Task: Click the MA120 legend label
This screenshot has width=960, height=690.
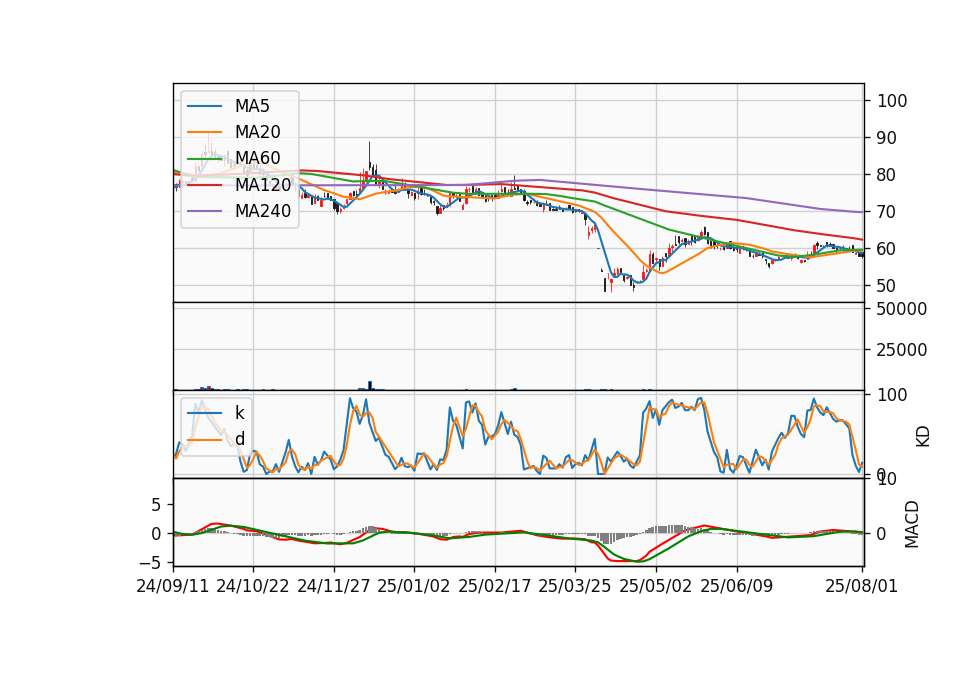Action: pos(263,184)
